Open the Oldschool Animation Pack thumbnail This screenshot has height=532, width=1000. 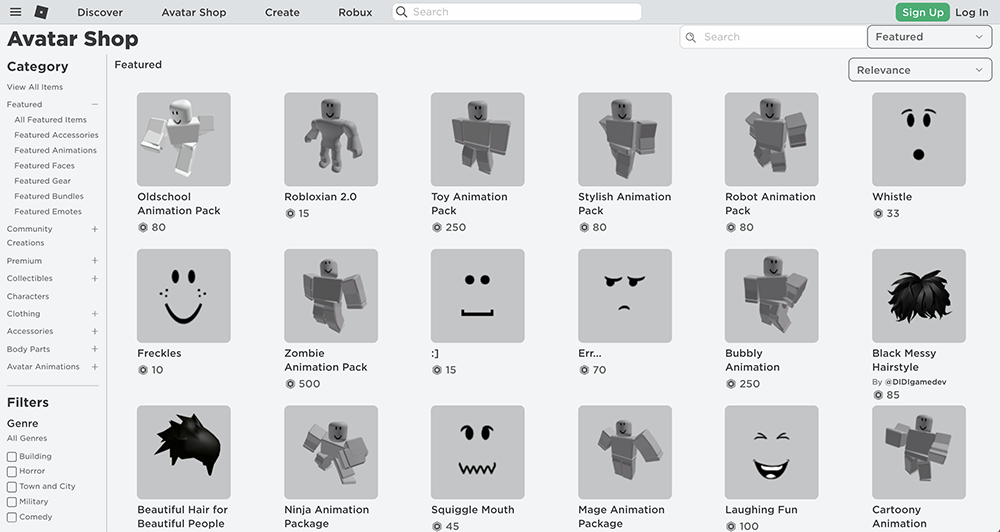click(x=184, y=139)
